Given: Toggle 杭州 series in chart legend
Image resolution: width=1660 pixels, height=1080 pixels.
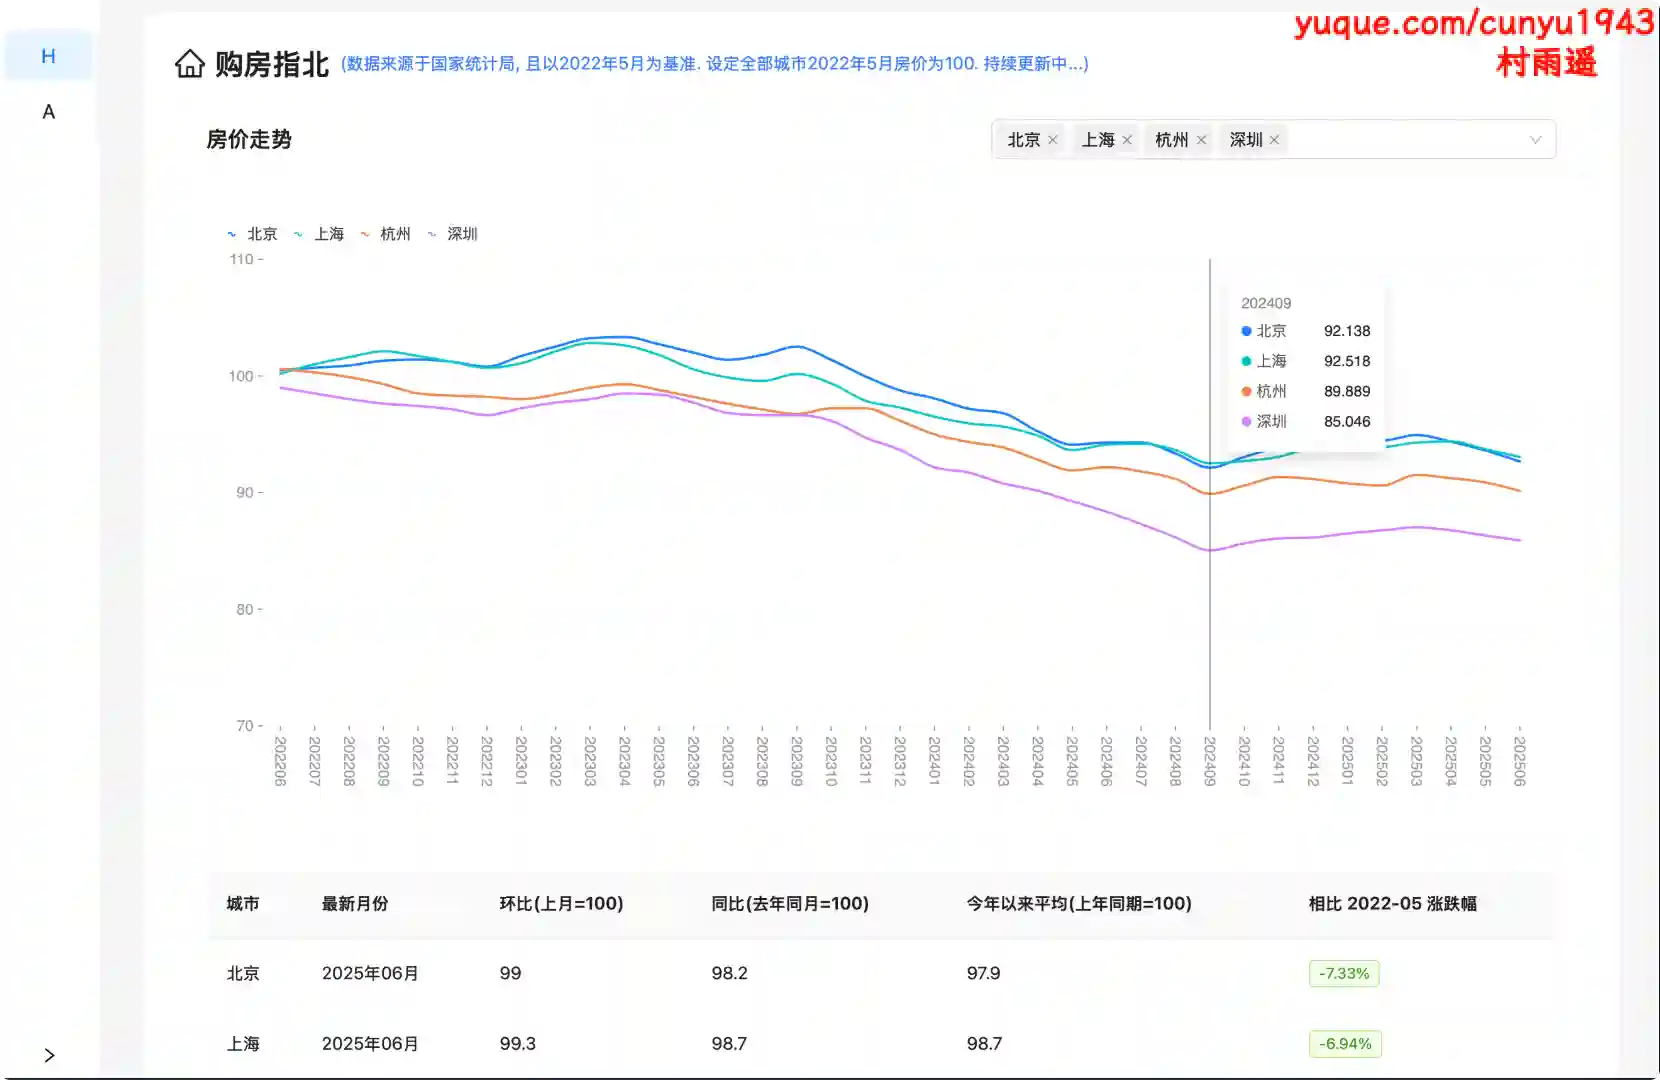Looking at the screenshot, I should pyautogui.click(x=385, y=234).
